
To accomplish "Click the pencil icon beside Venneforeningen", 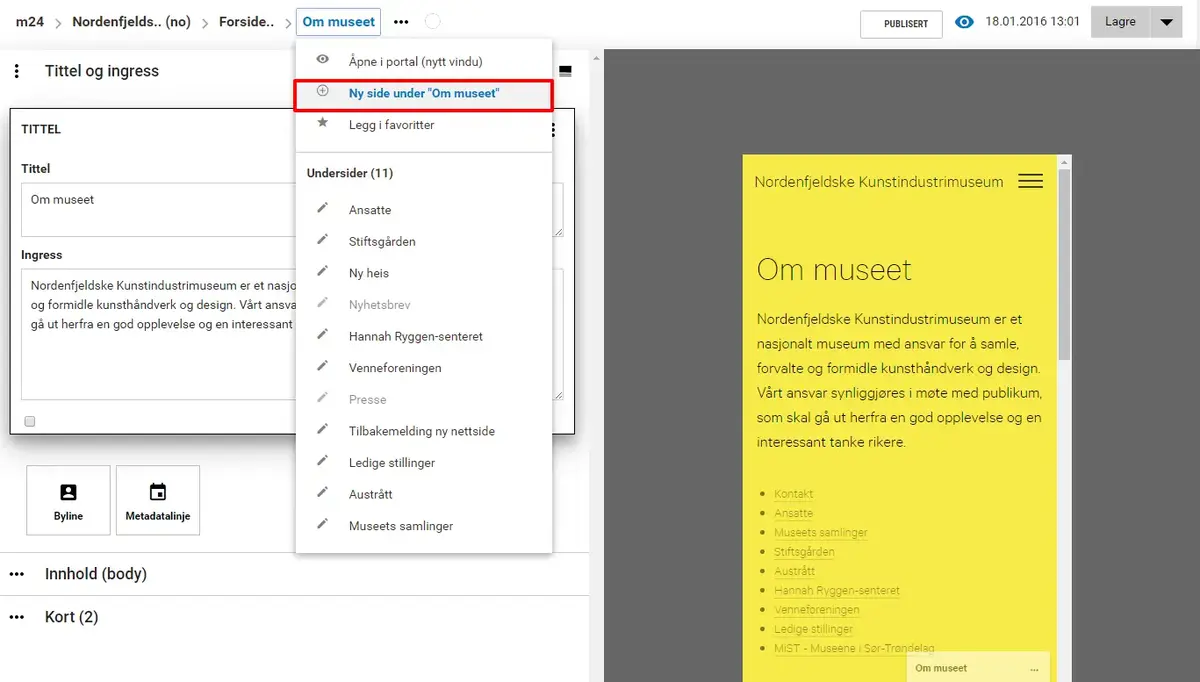I will pyautogui.click(x=322, y=366).
